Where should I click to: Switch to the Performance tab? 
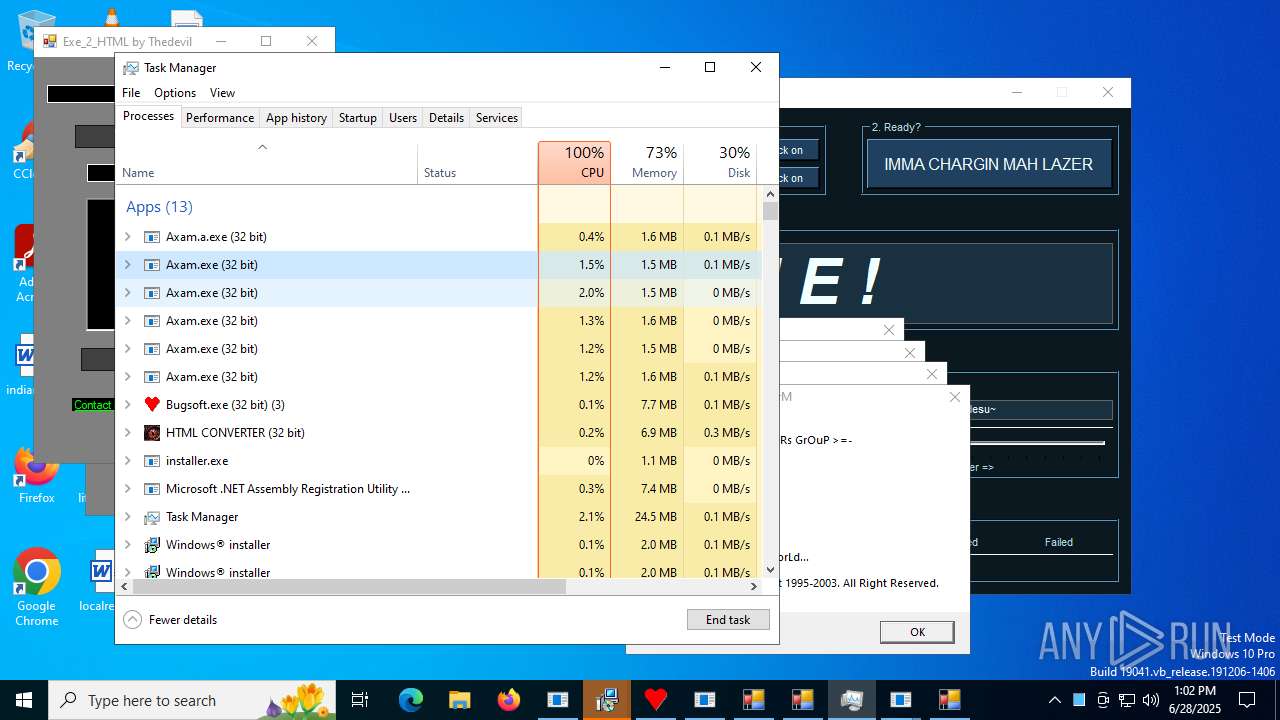click(220, 117)
